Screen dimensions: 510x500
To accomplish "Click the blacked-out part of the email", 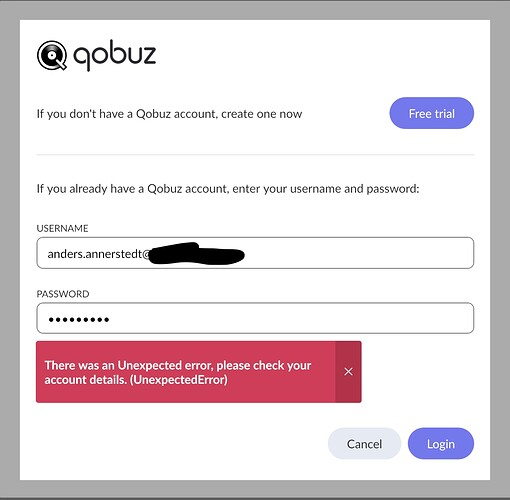I will pyautogui.click(x=196, y=254).
